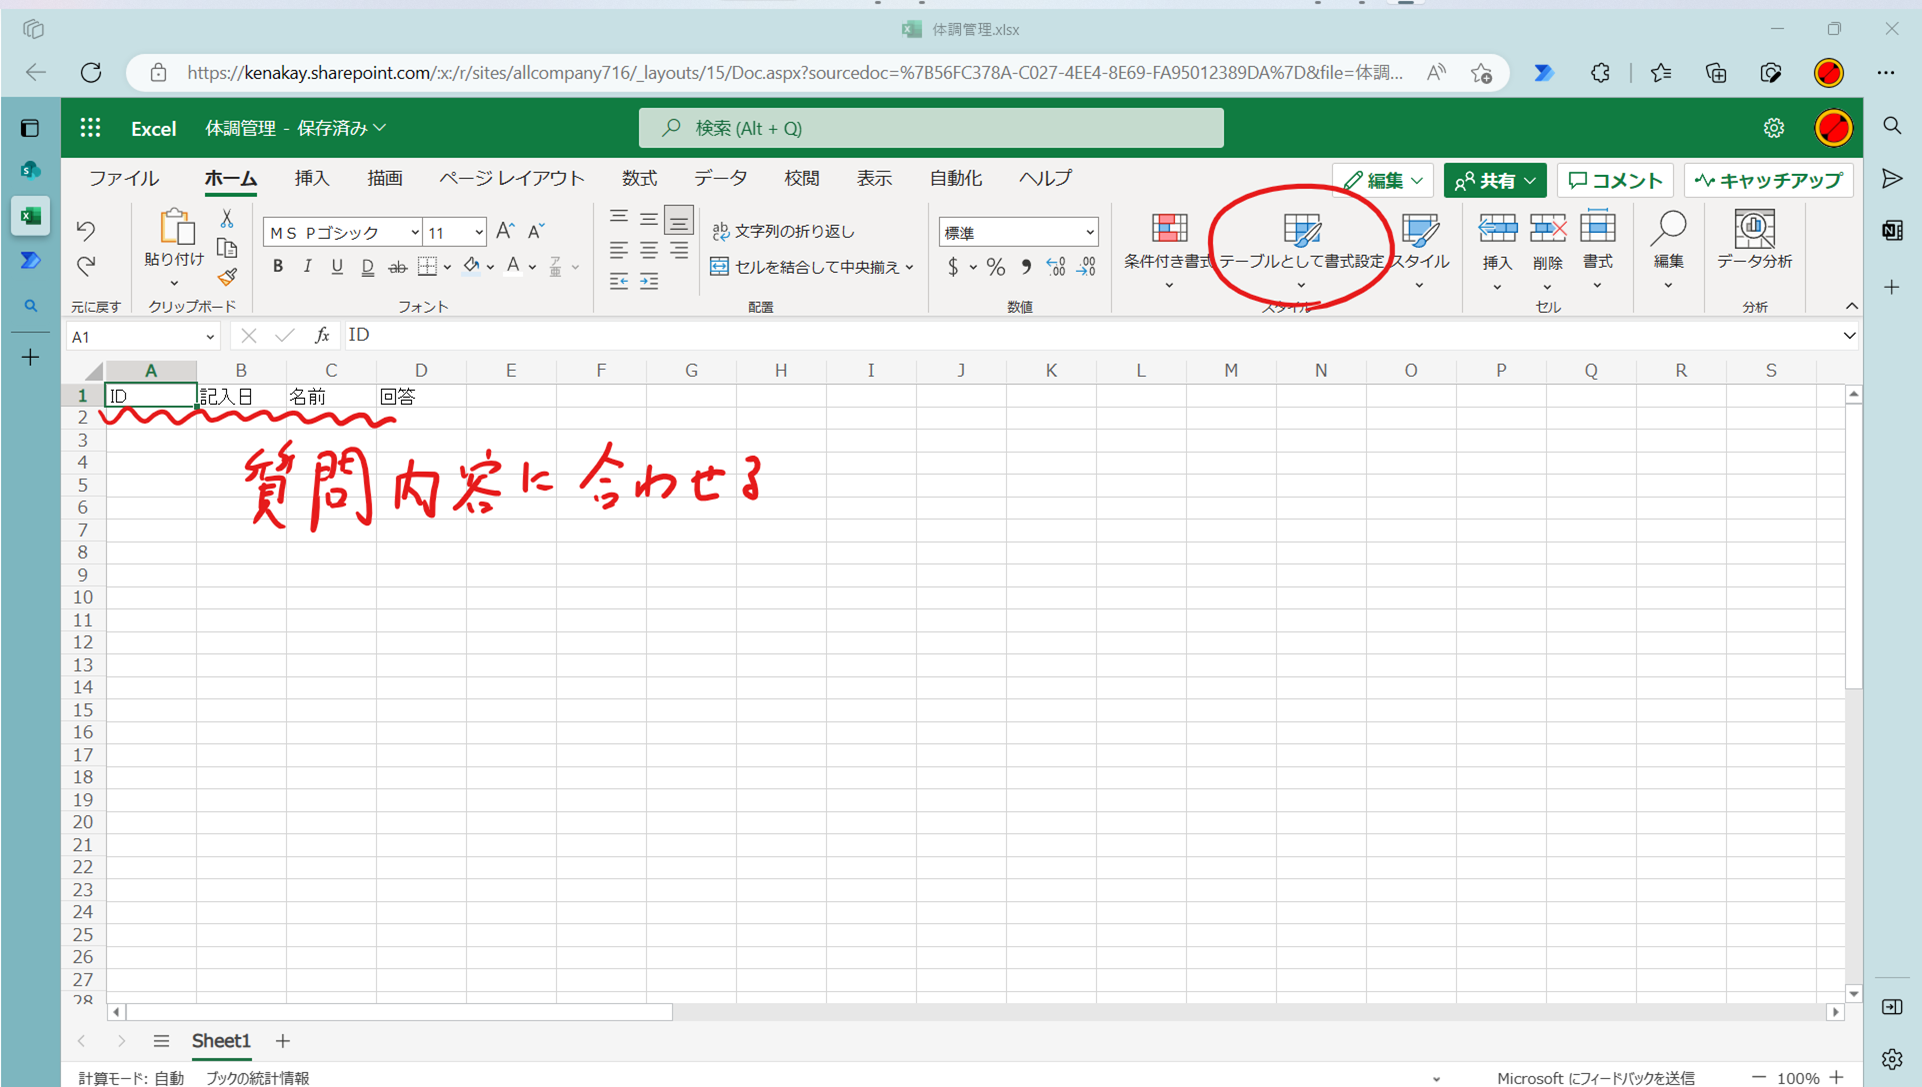This screenshot has width=1922, height=1087.
Task: Switch to the 挿入 ribbon tab
Action: 312,178
